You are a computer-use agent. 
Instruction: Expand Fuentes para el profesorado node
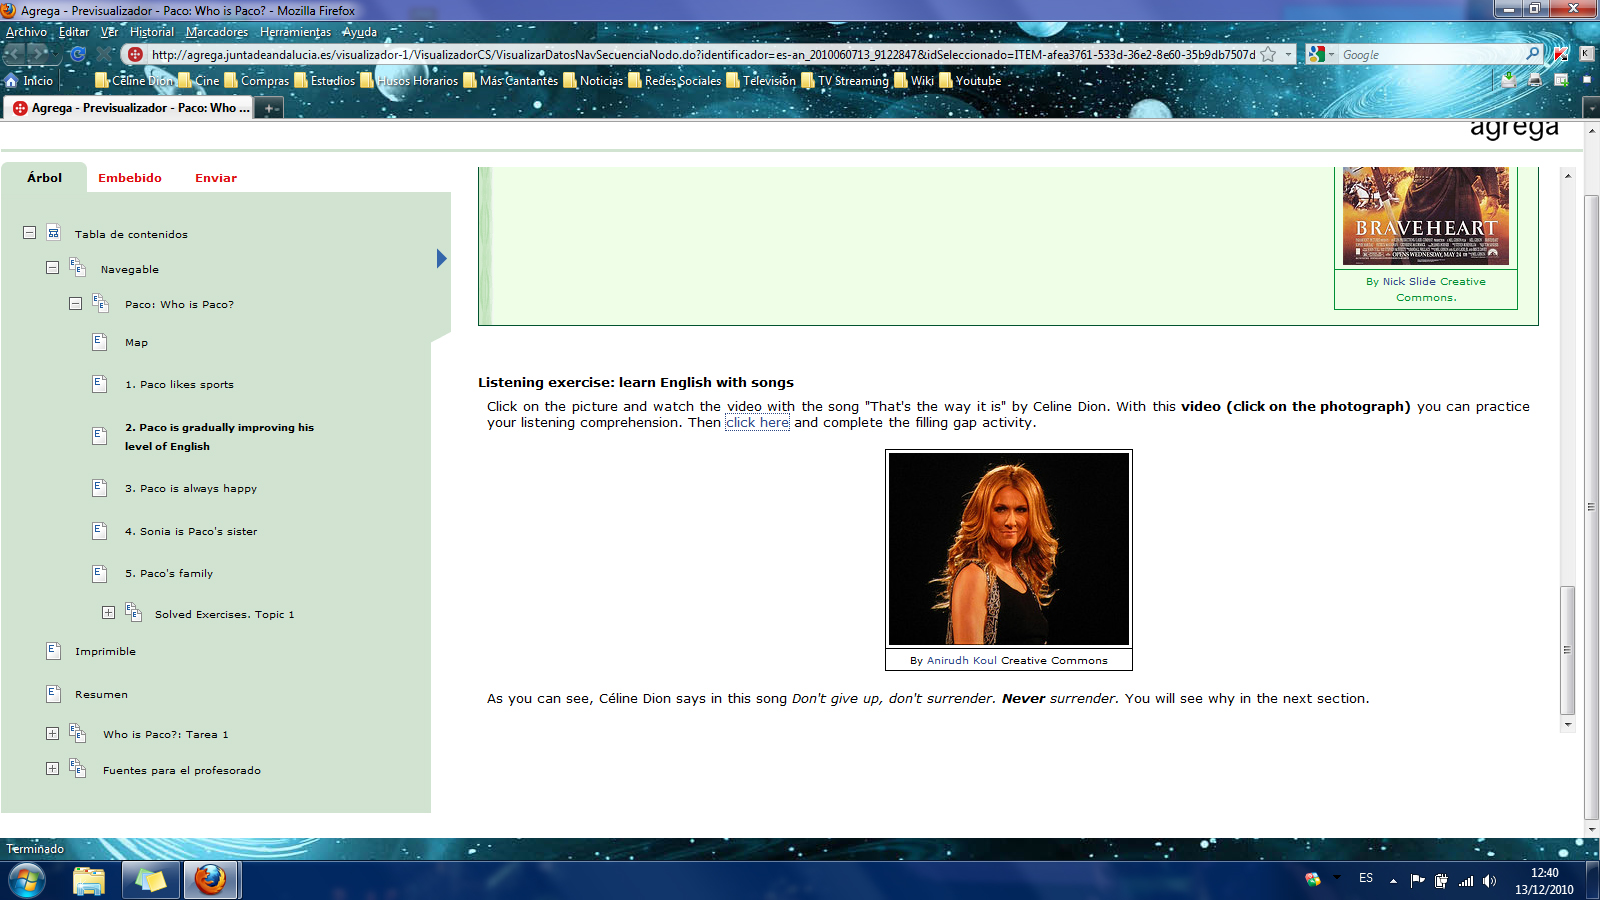(x=52, y=769)
